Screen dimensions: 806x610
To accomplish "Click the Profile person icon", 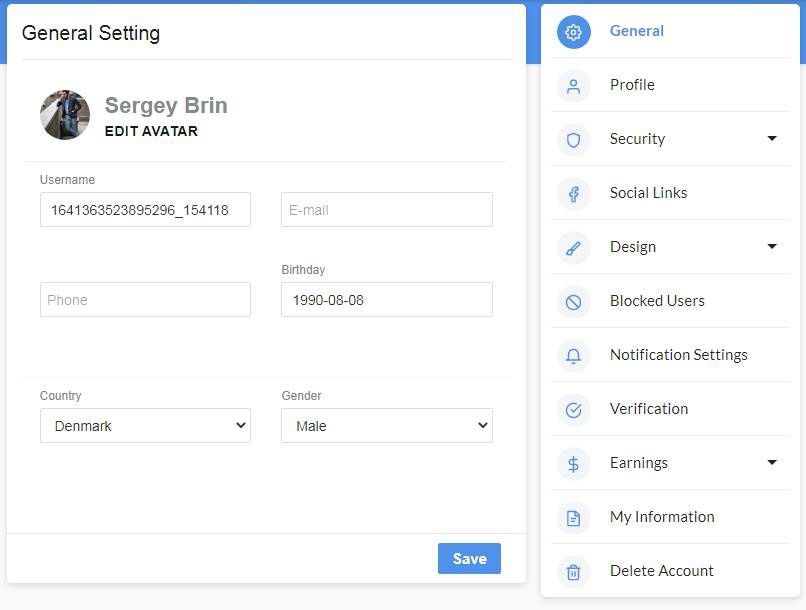I will click(x=573, y=86).
